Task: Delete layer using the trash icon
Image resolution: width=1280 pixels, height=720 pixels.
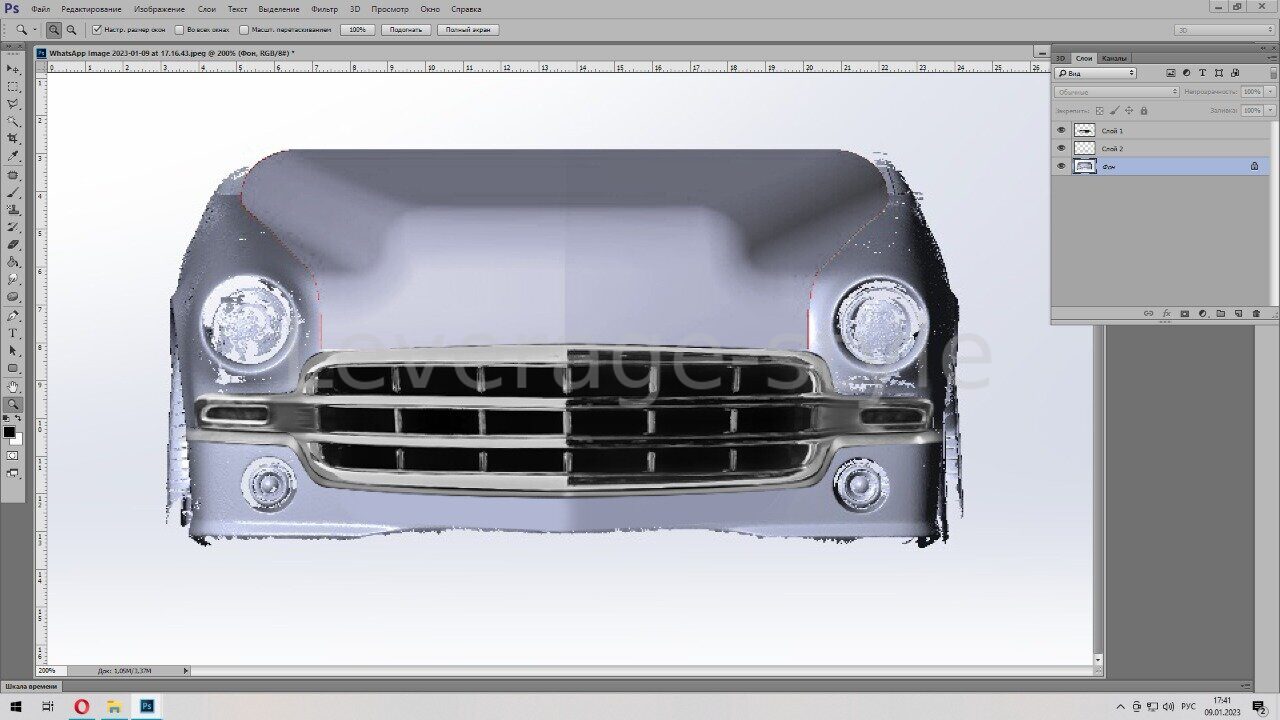Action: [1256, 314]
